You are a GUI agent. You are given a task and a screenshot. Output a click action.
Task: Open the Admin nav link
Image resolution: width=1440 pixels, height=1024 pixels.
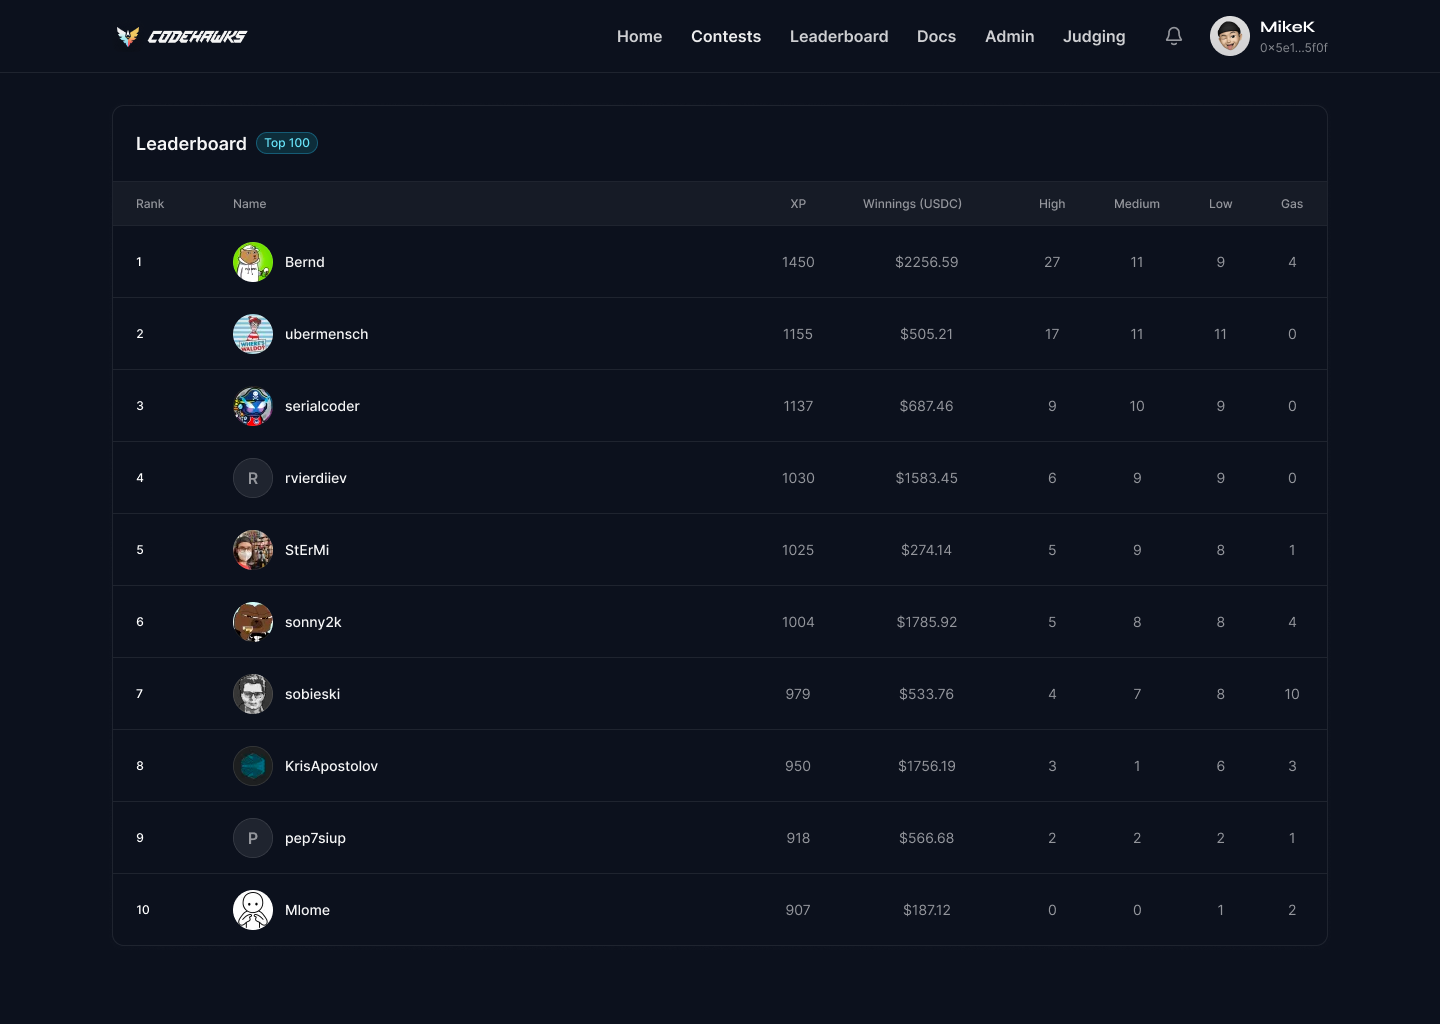point(1009,36)
